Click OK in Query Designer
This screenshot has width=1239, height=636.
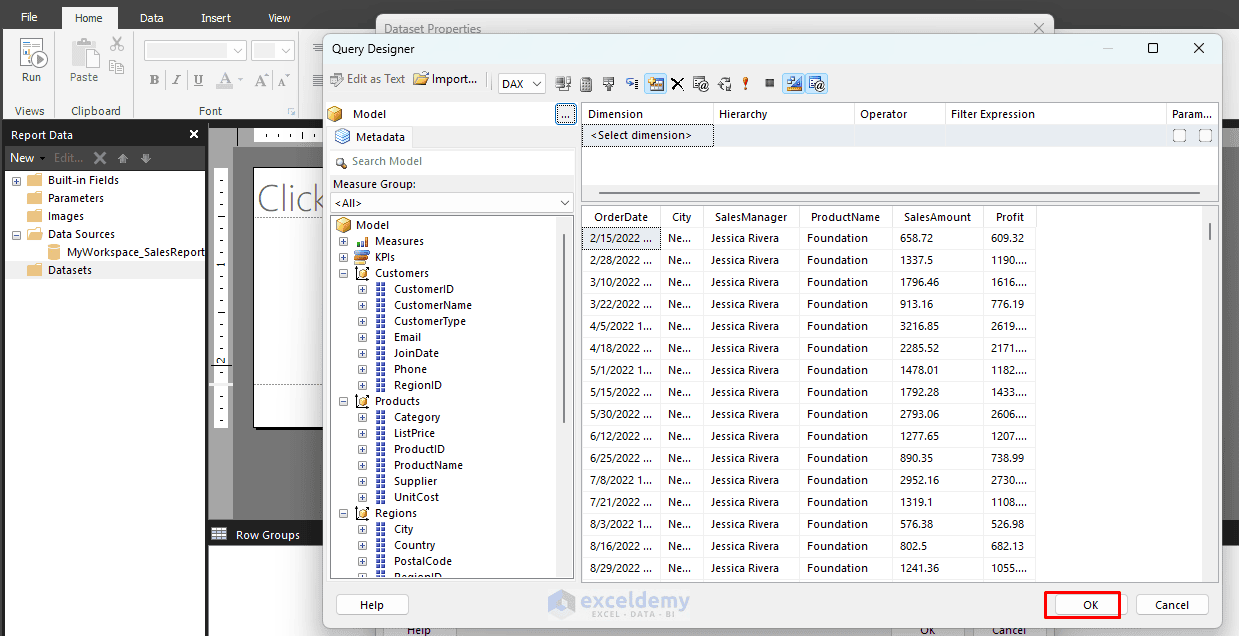(x=1090, y=605)
